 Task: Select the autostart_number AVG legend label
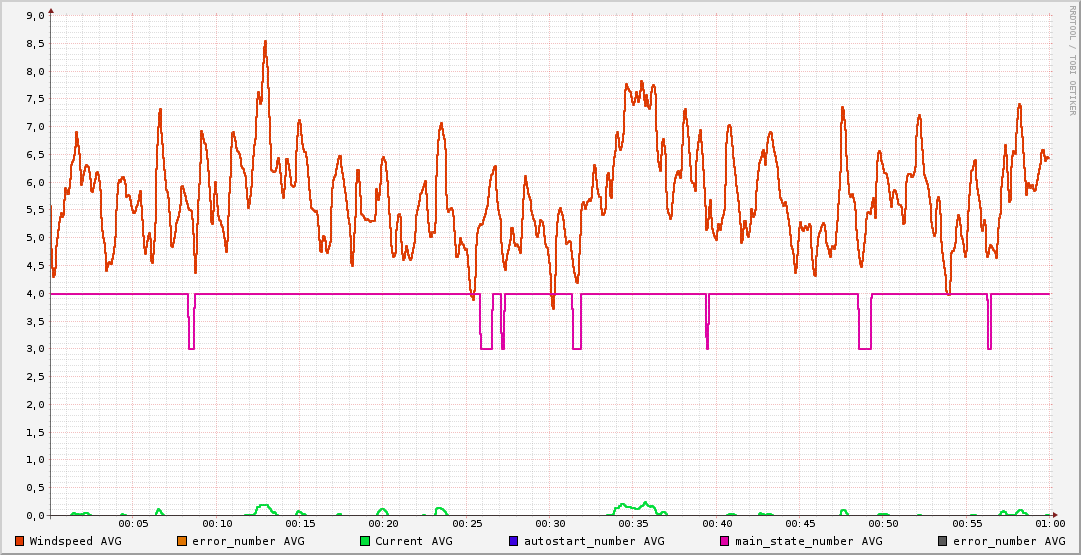click(594, 541)
